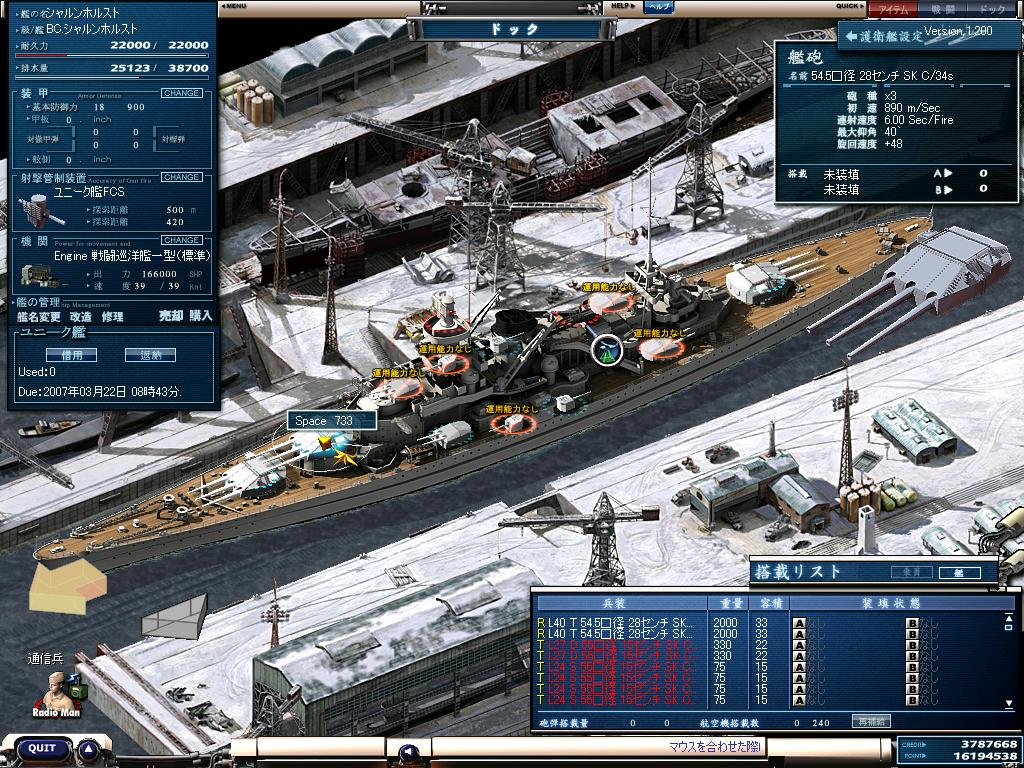Click the Used:0 text

(x=37, y=372)
